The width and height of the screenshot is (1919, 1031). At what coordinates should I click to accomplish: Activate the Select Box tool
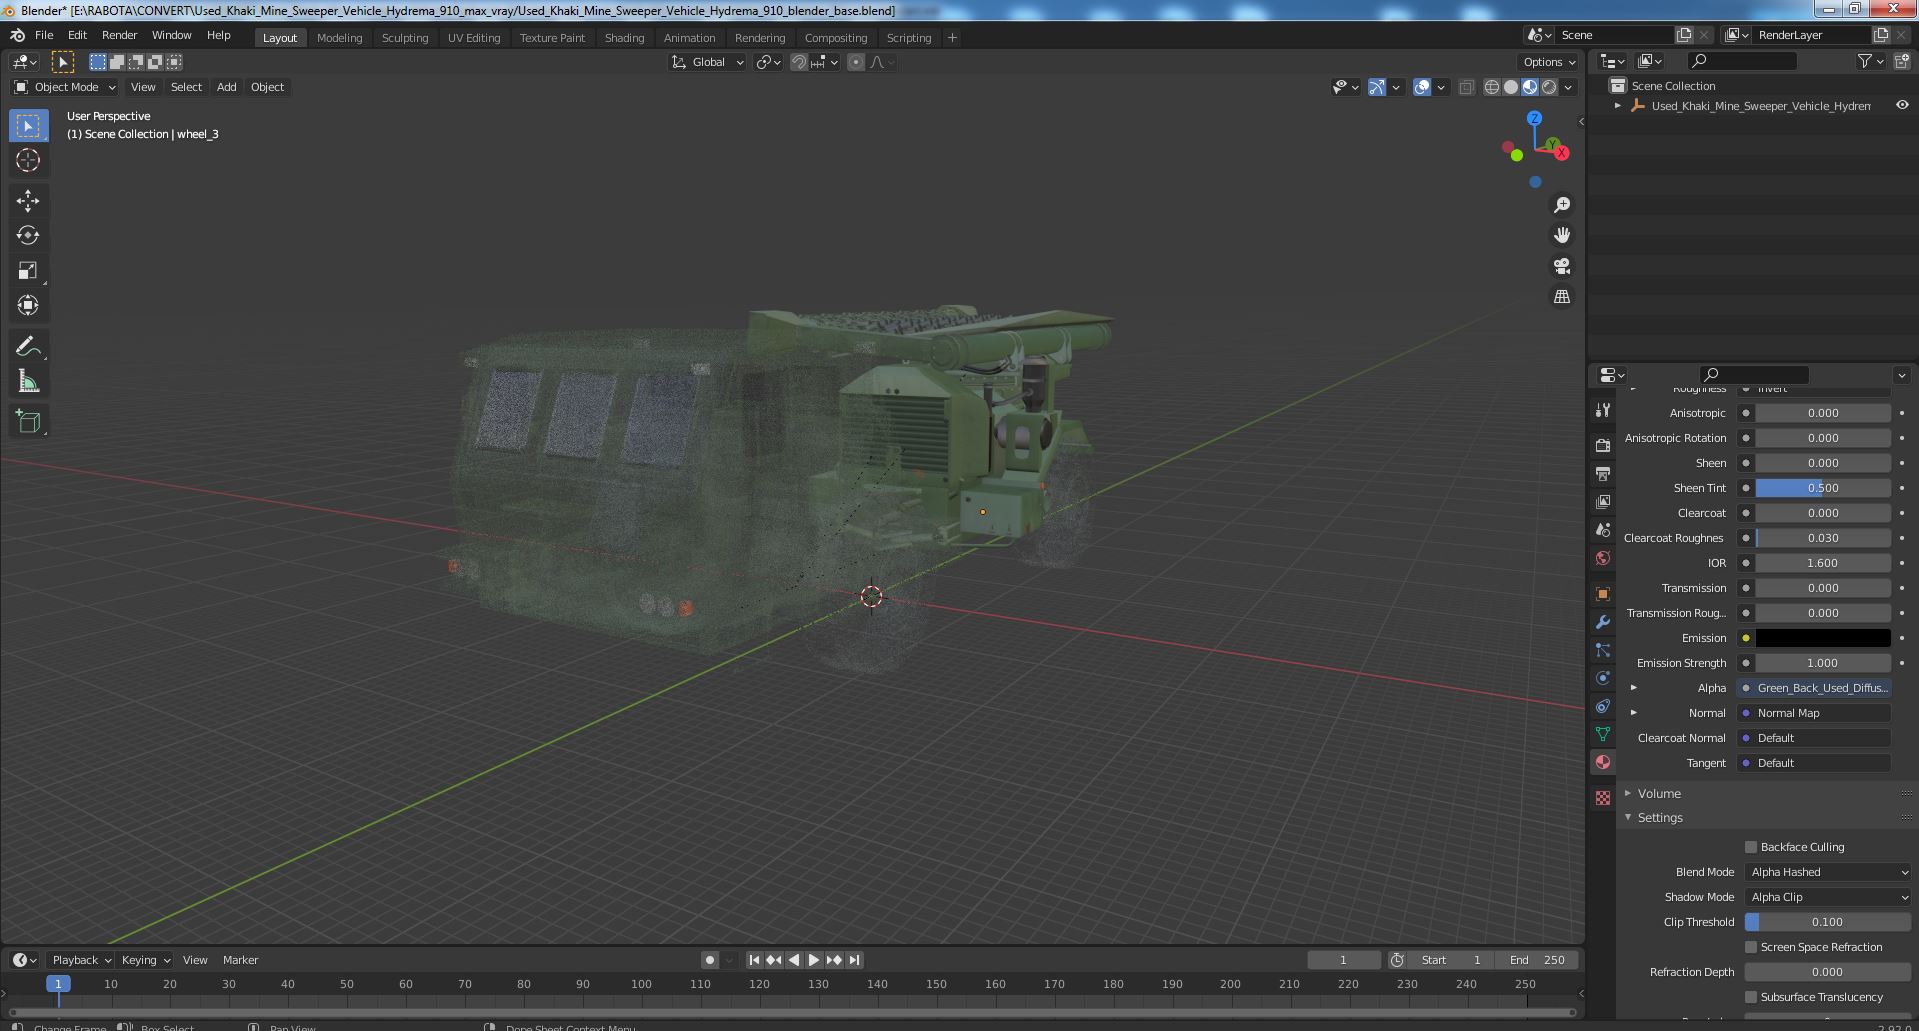click(28, 126)
